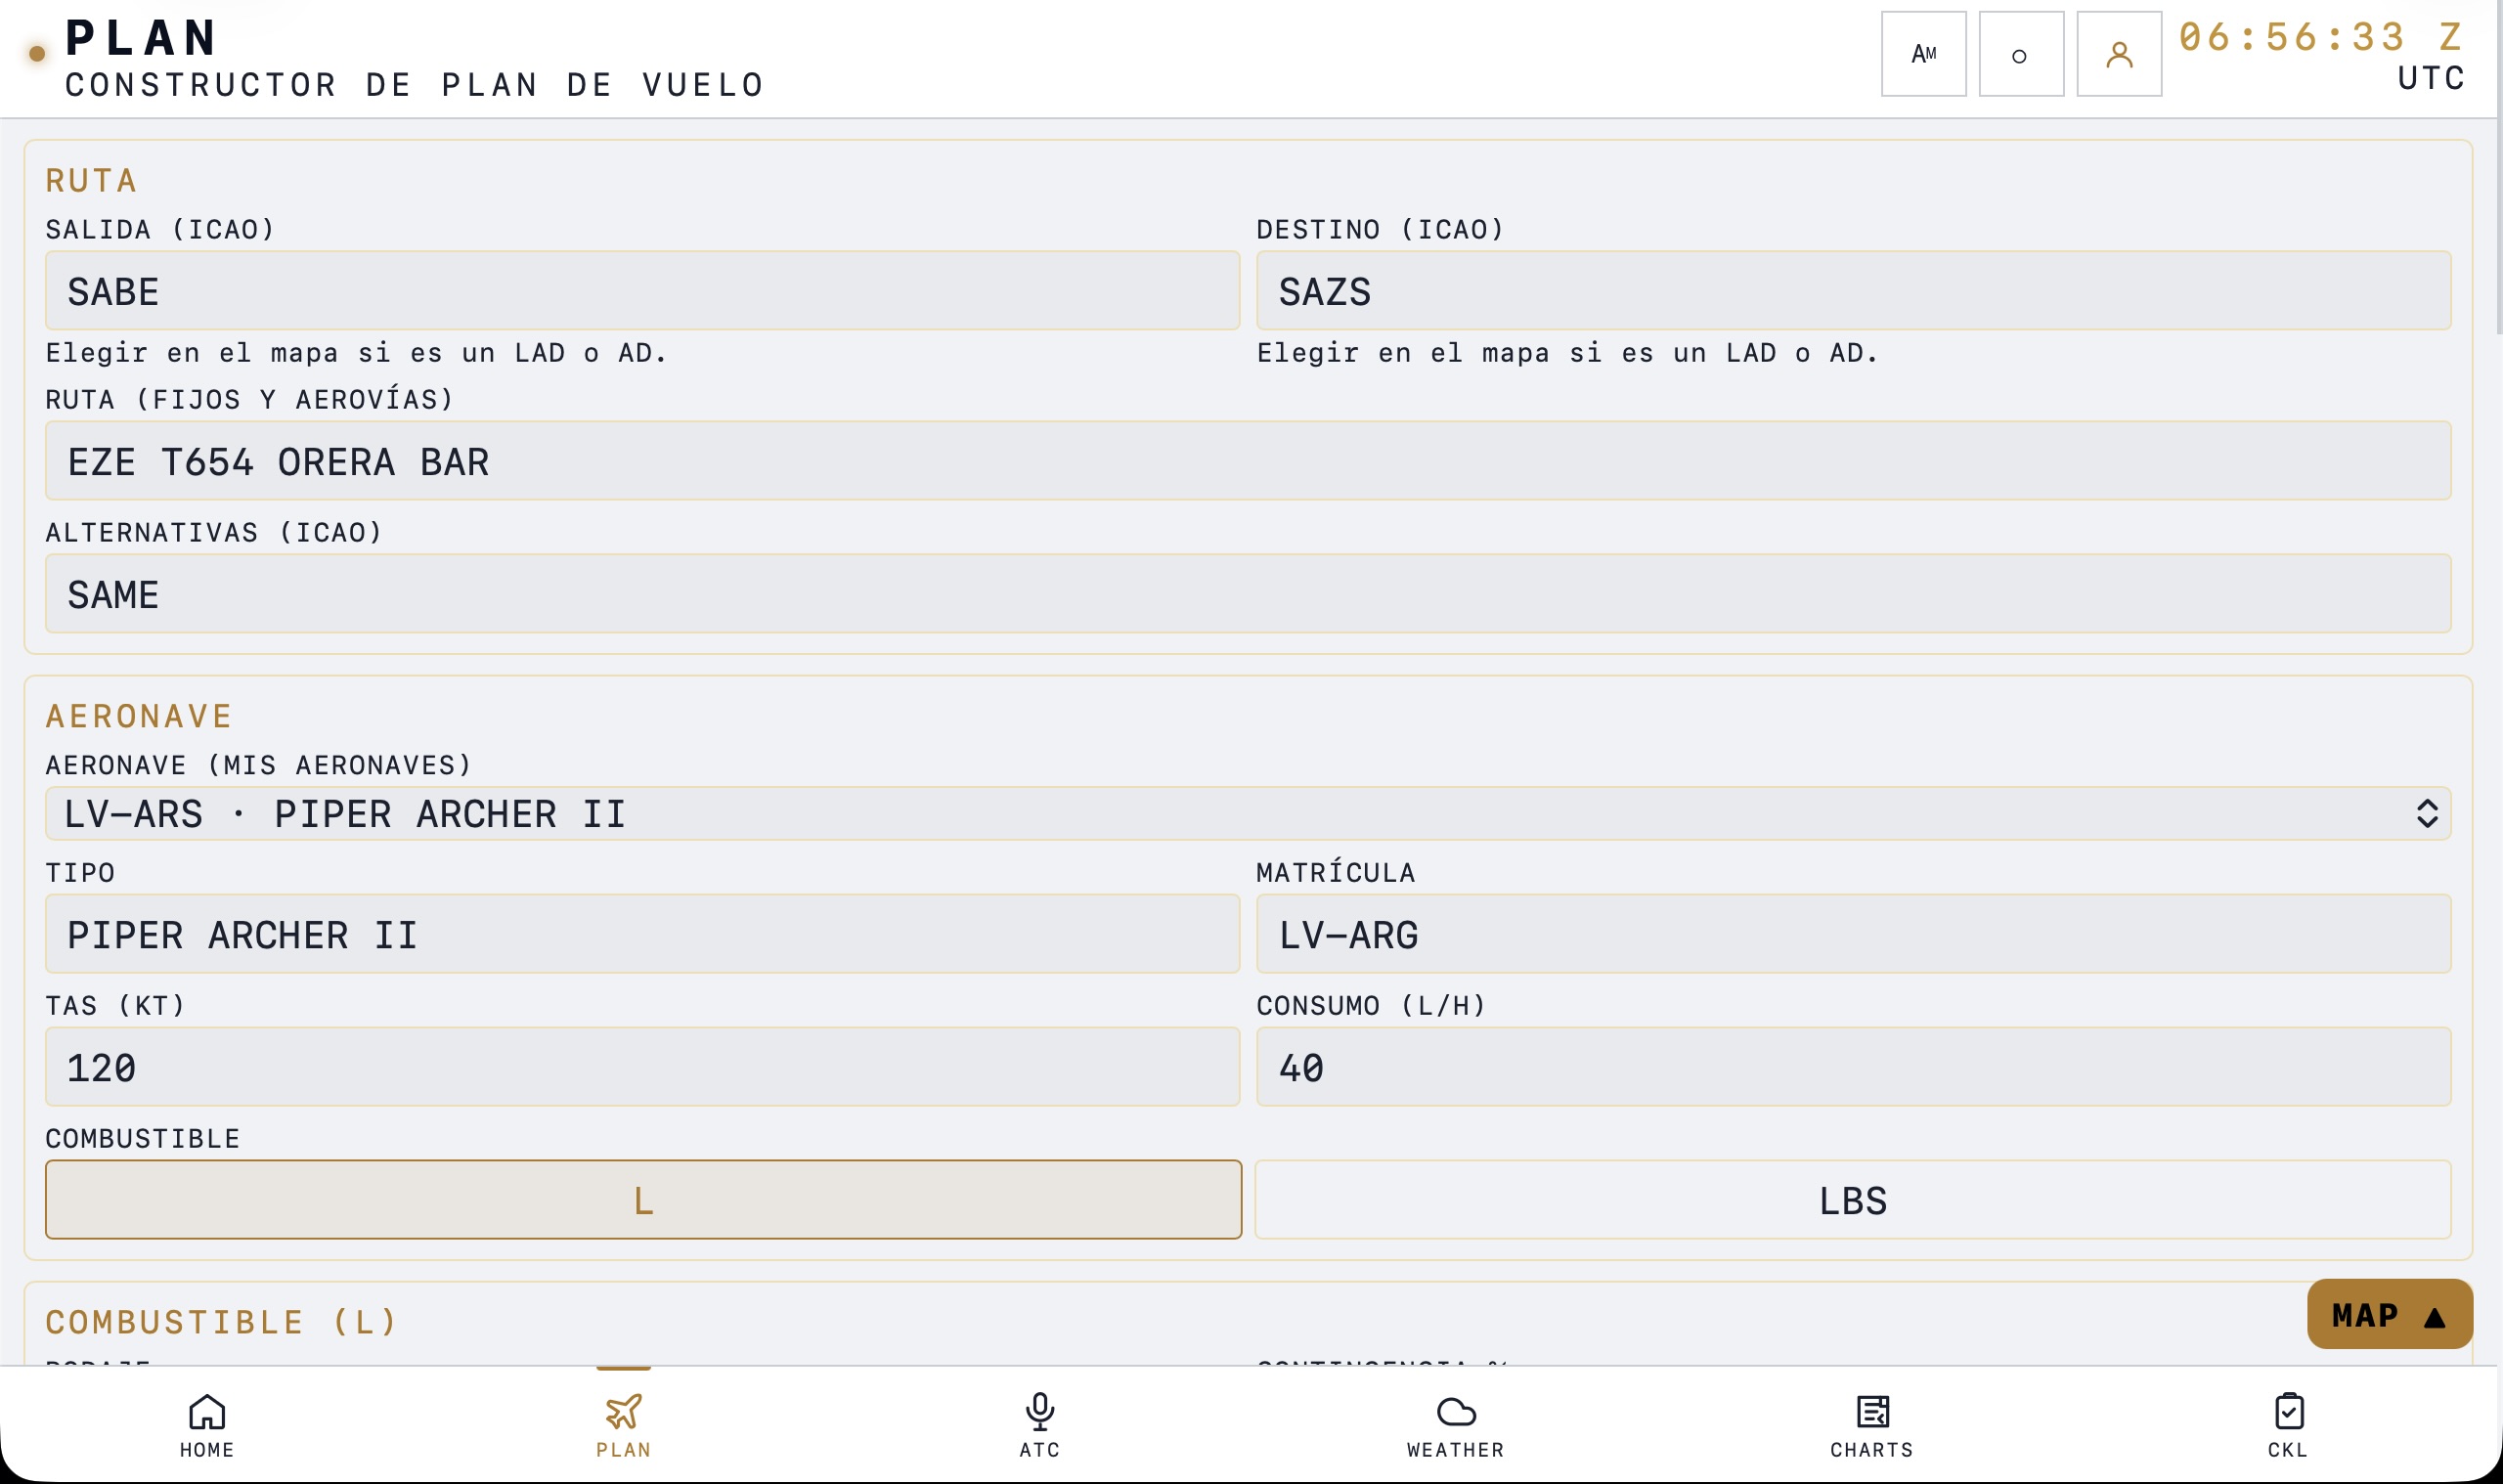This screenshot has height=1484, width=2503.
Task: Click the Destino ICAO field SAZS
Action: click(1853, 290)
